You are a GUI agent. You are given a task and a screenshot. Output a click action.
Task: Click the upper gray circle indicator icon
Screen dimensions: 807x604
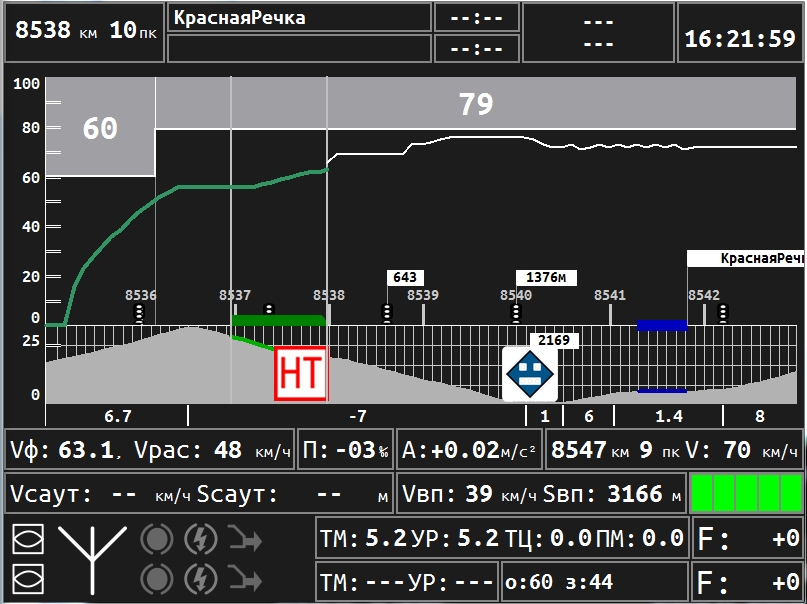[x=156, y=540]
